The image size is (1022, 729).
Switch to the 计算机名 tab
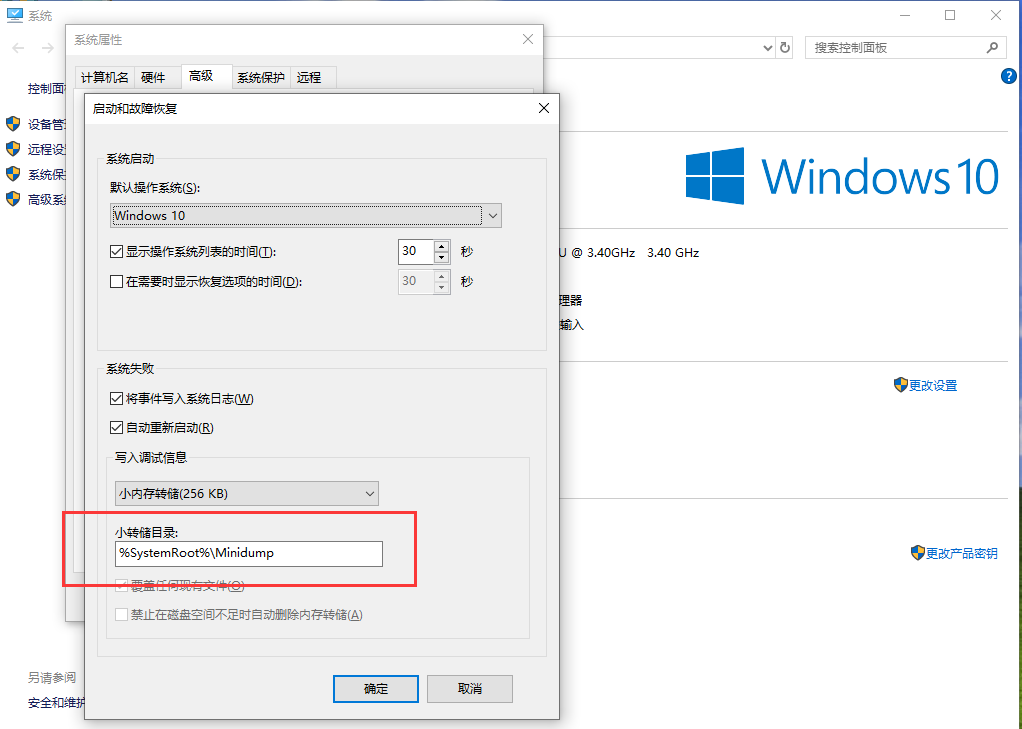tap(104, 78)
